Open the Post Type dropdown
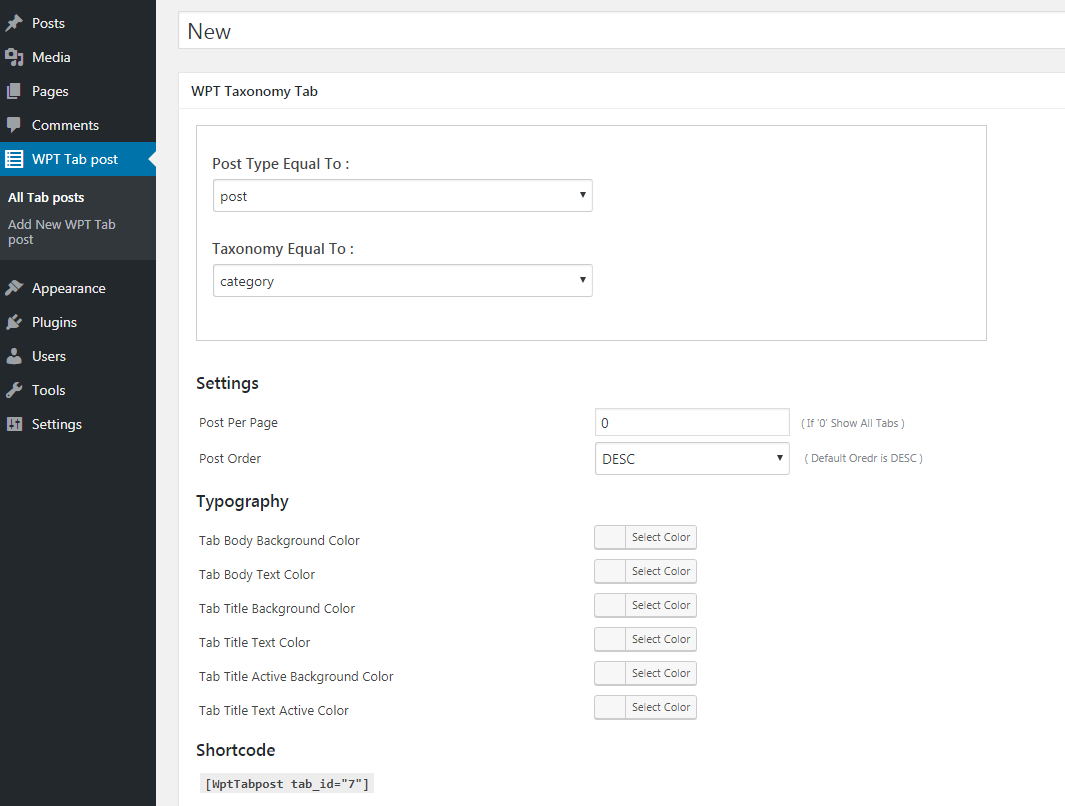This screenshot has height=806, width=1065. [403, 196]
